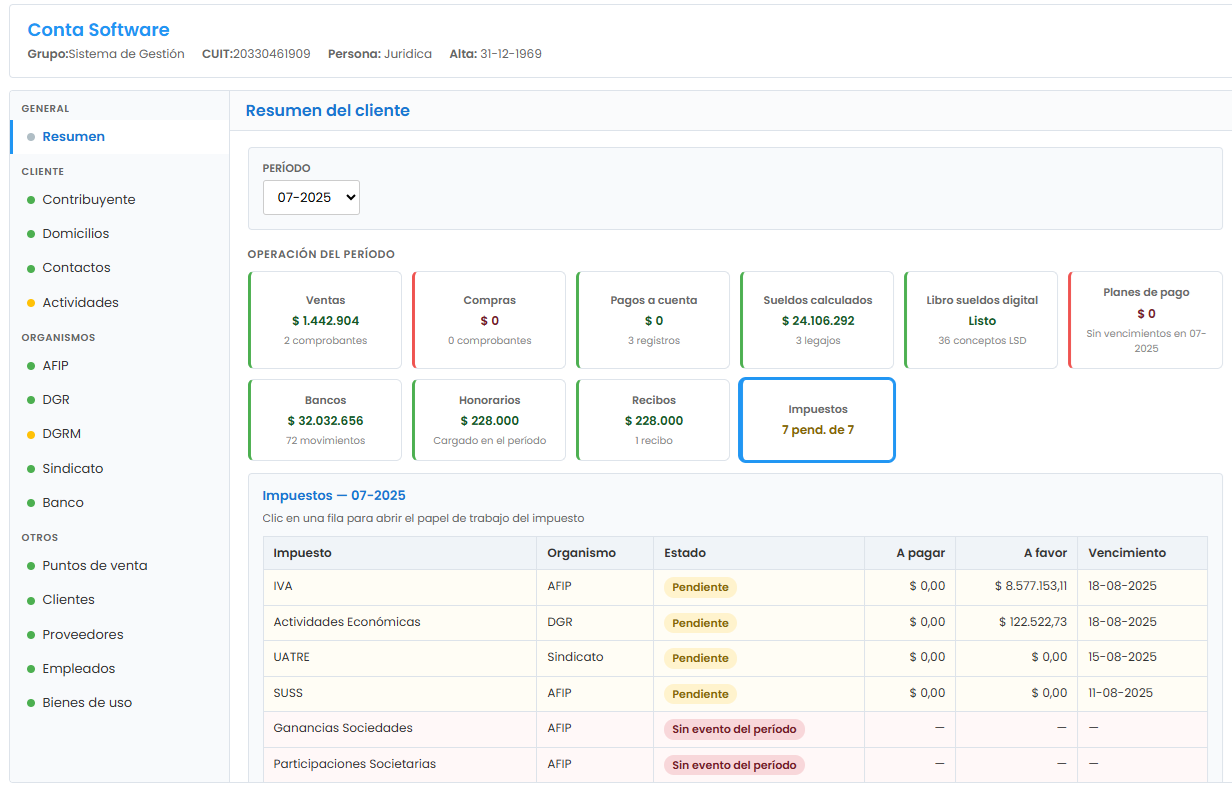The width and height of the screenshot is (1232, 785).
Task: Click the Compras summary card
Action: [x=489, y=320]
